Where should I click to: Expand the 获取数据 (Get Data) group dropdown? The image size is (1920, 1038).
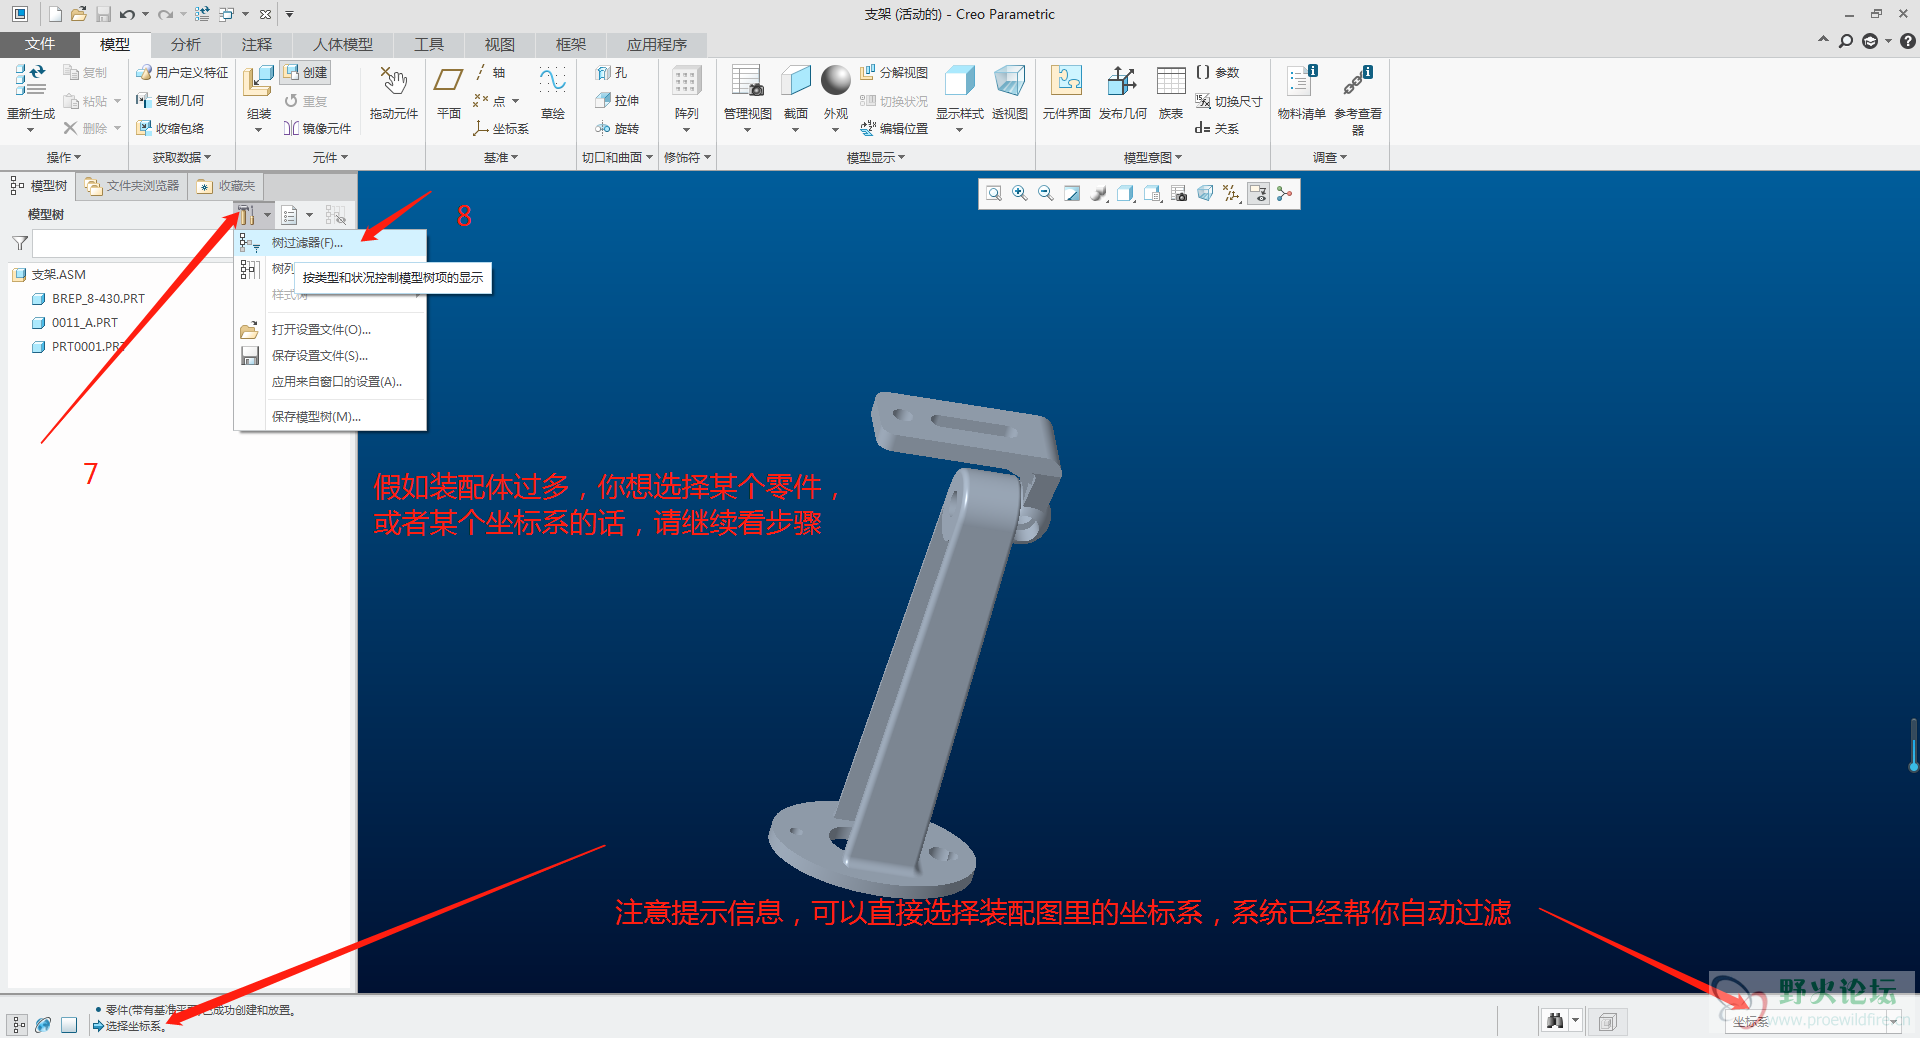182,157
